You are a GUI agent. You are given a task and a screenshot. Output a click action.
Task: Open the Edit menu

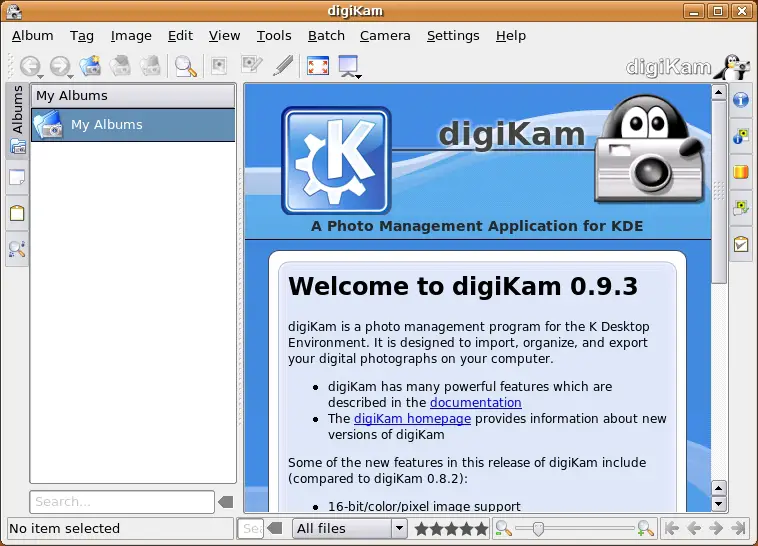[x=180, y=36]
